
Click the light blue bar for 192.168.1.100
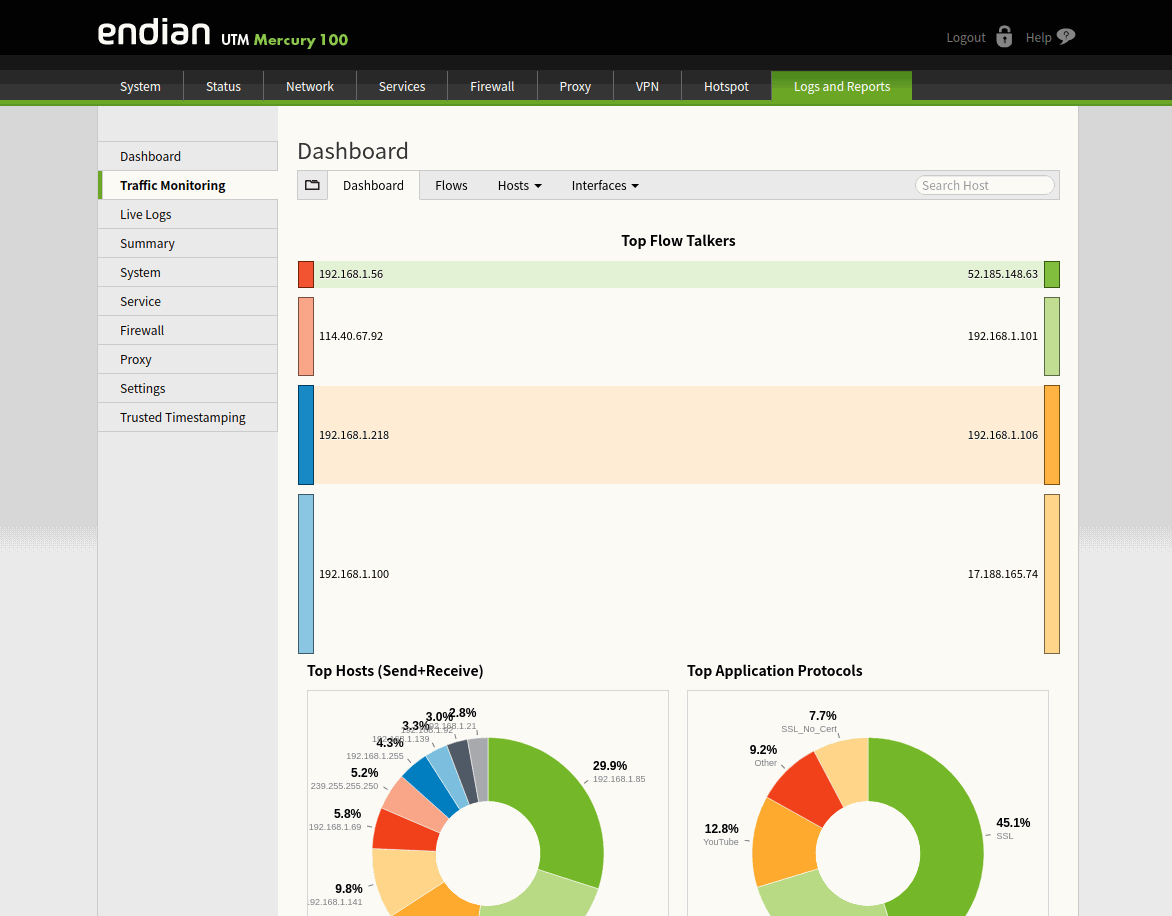pos(306,574)
